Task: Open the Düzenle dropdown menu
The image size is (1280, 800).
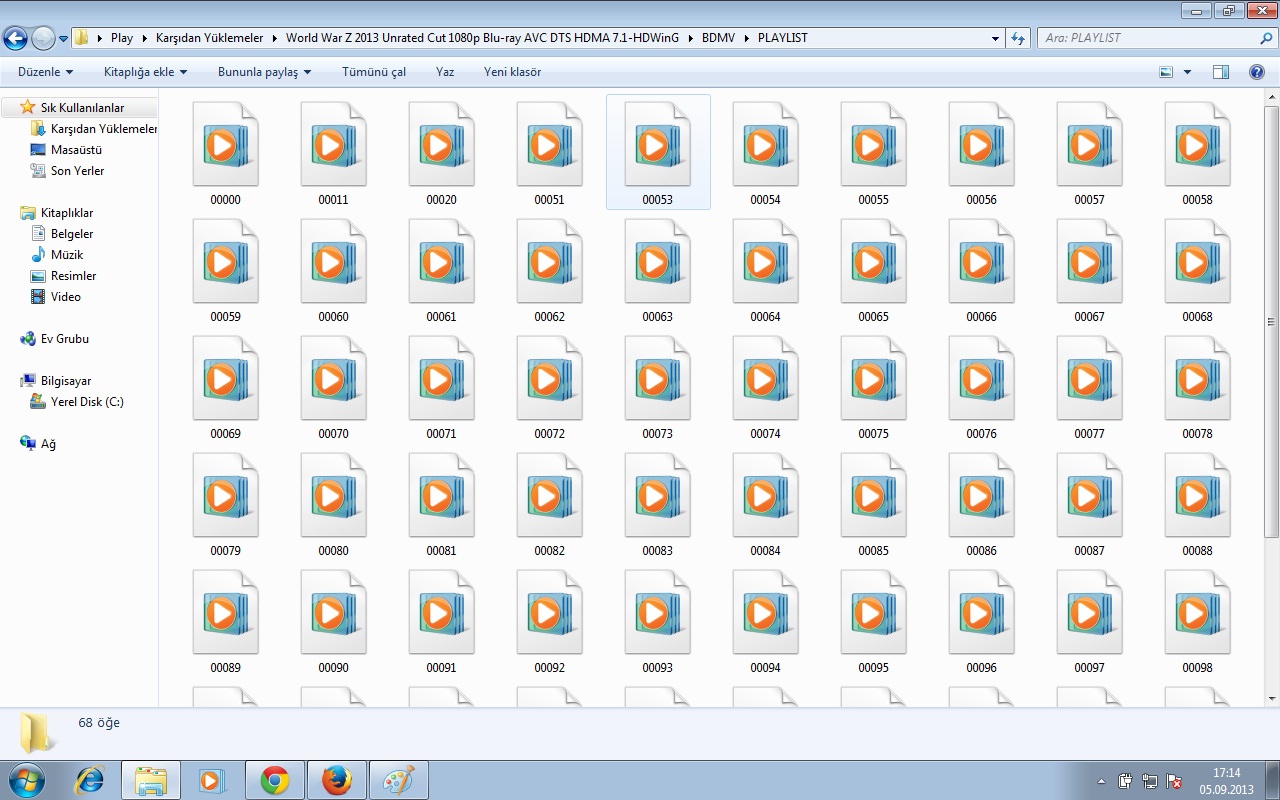Action: [46, 72]
